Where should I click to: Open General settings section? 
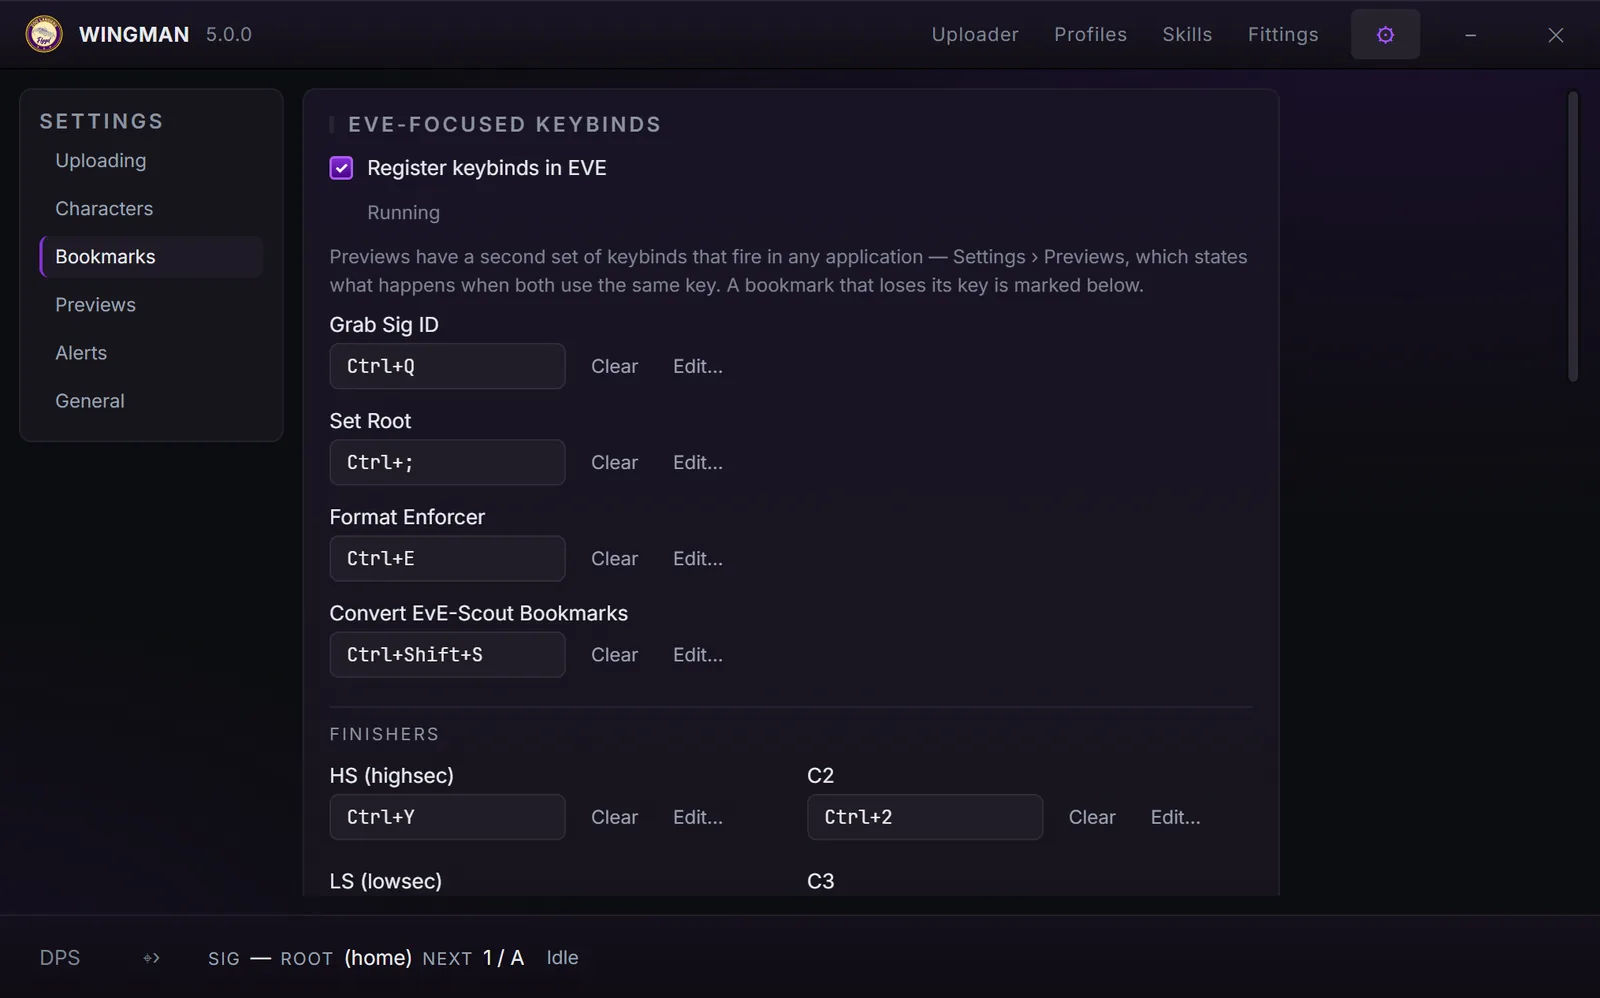point(151,401)
